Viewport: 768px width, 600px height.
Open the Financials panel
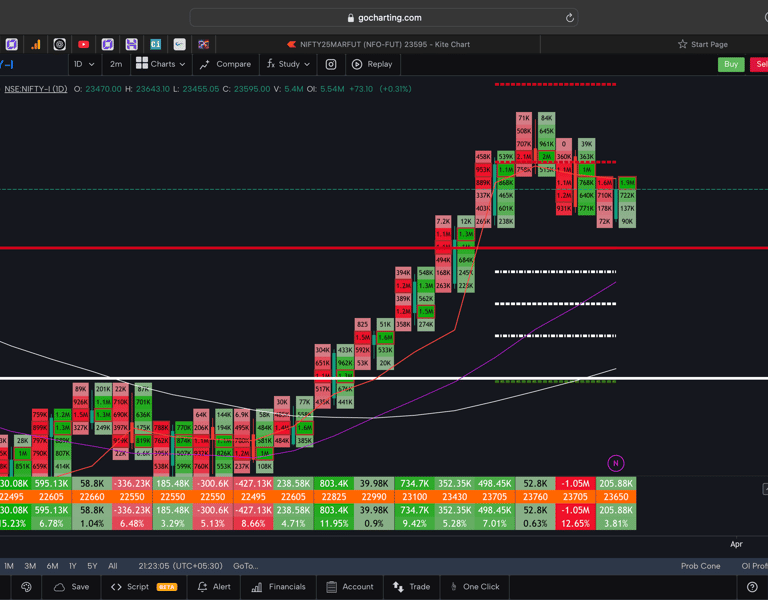point(279,587)
